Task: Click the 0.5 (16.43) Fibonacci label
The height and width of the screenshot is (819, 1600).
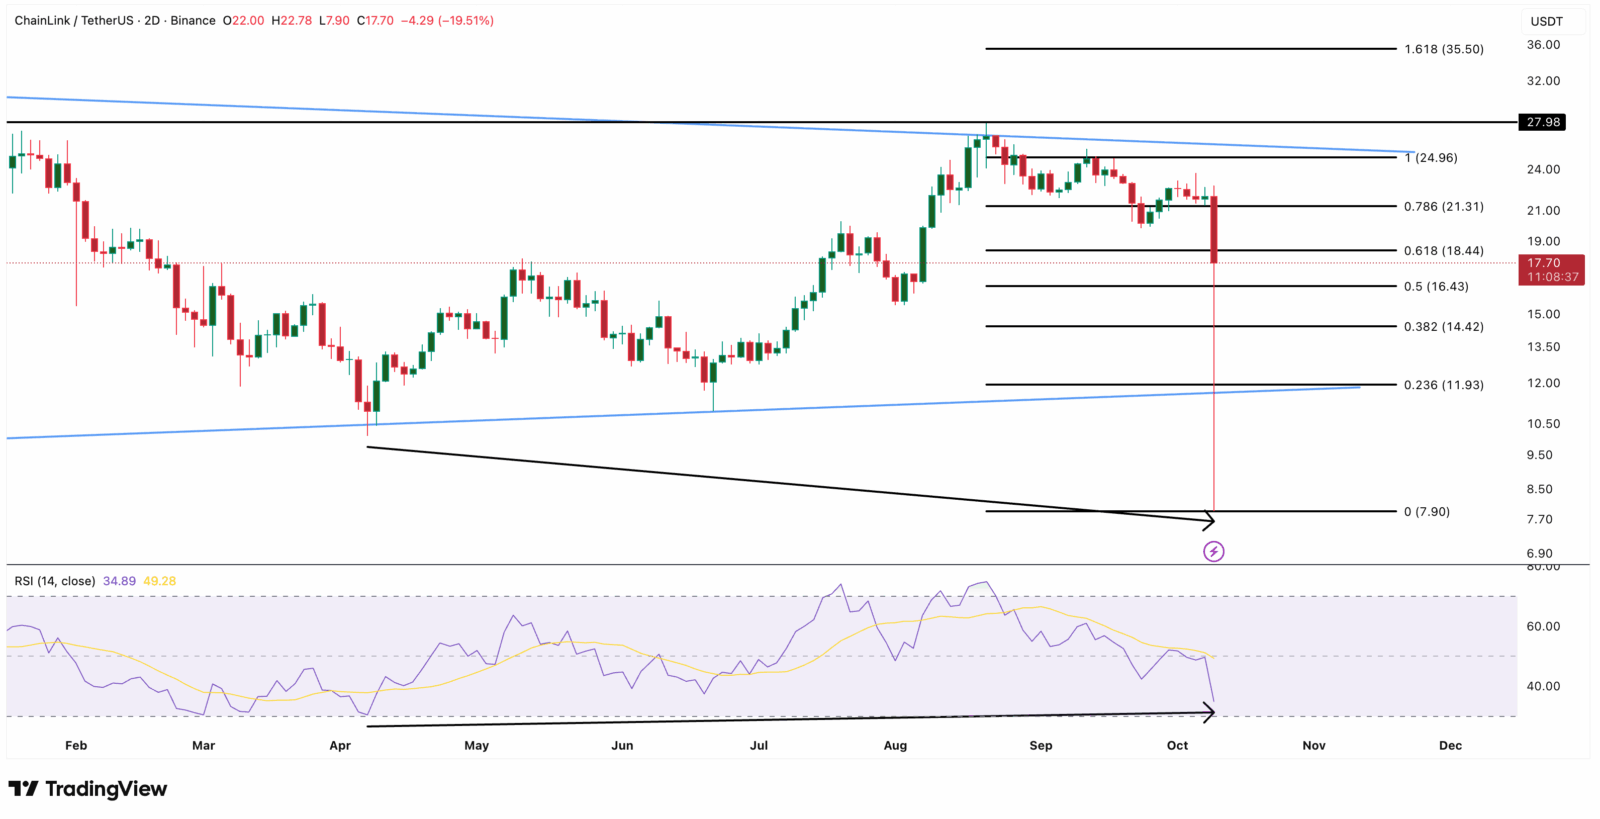Action: (x=1436, y=287)
